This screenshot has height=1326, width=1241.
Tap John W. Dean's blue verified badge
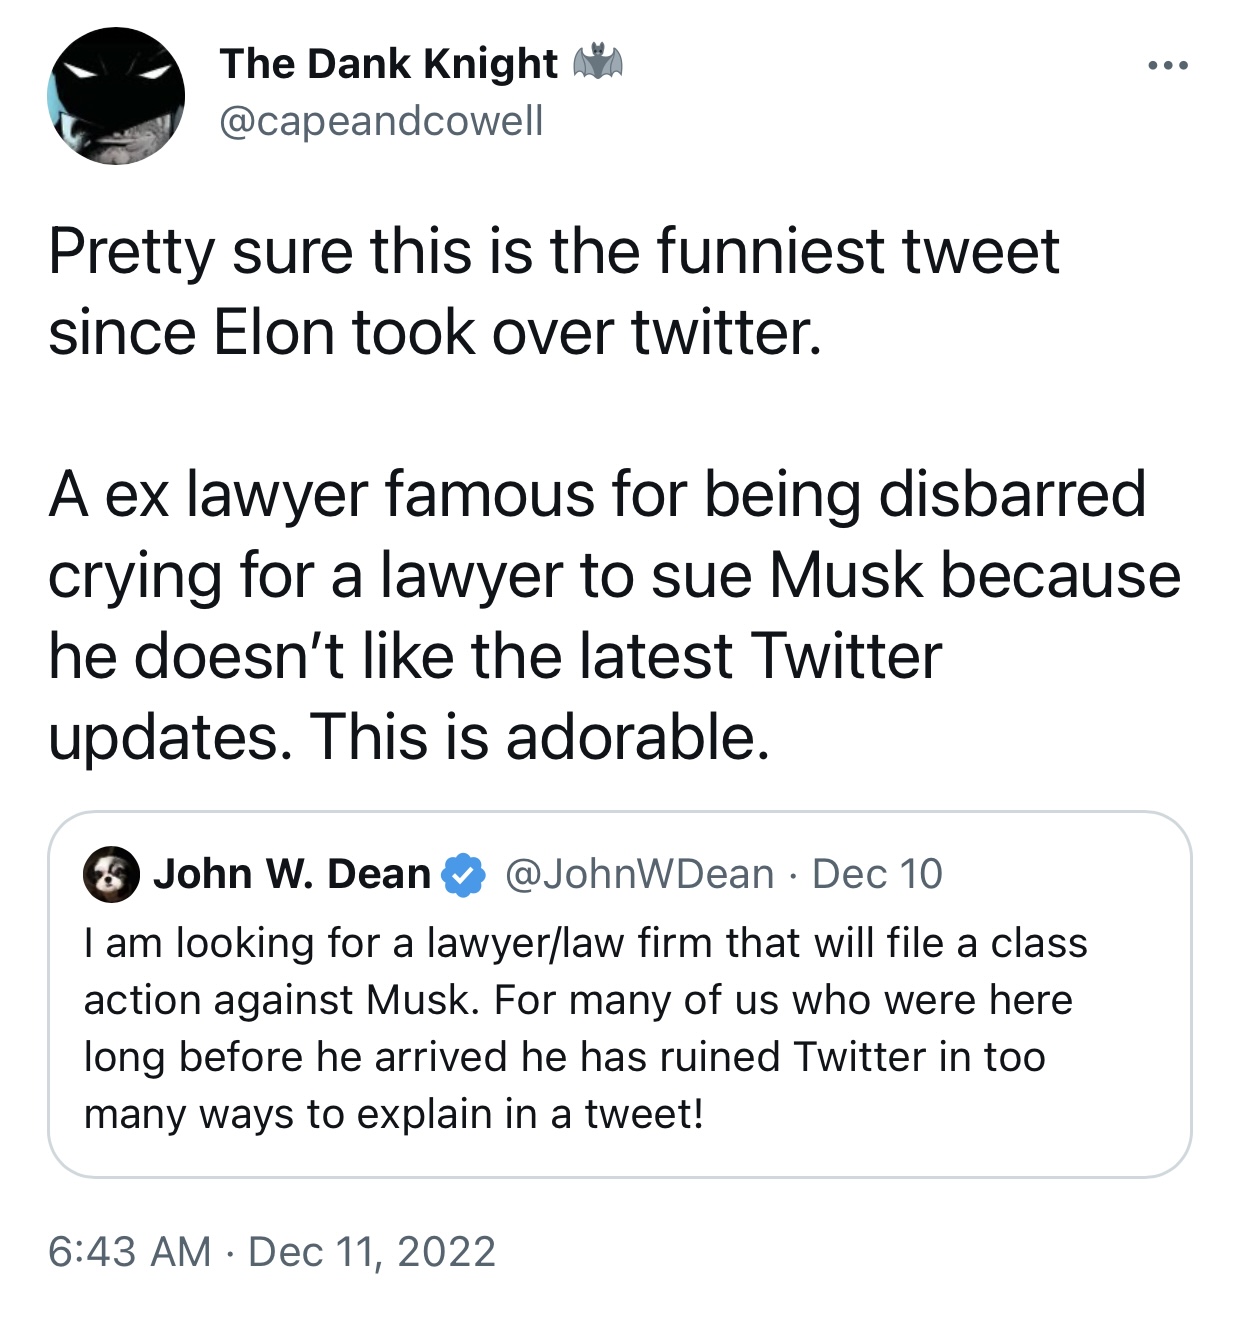tap(462, 875)
